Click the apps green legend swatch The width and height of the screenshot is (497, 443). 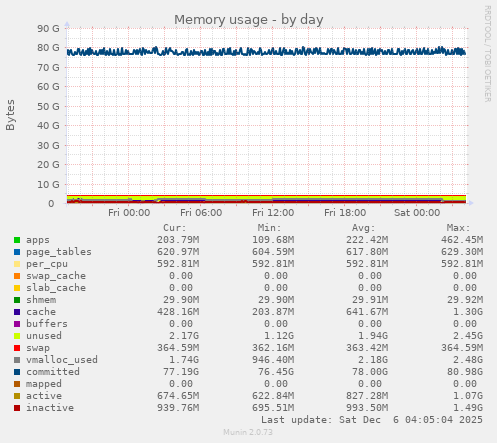pyautogui.click(x=17, y=240)
